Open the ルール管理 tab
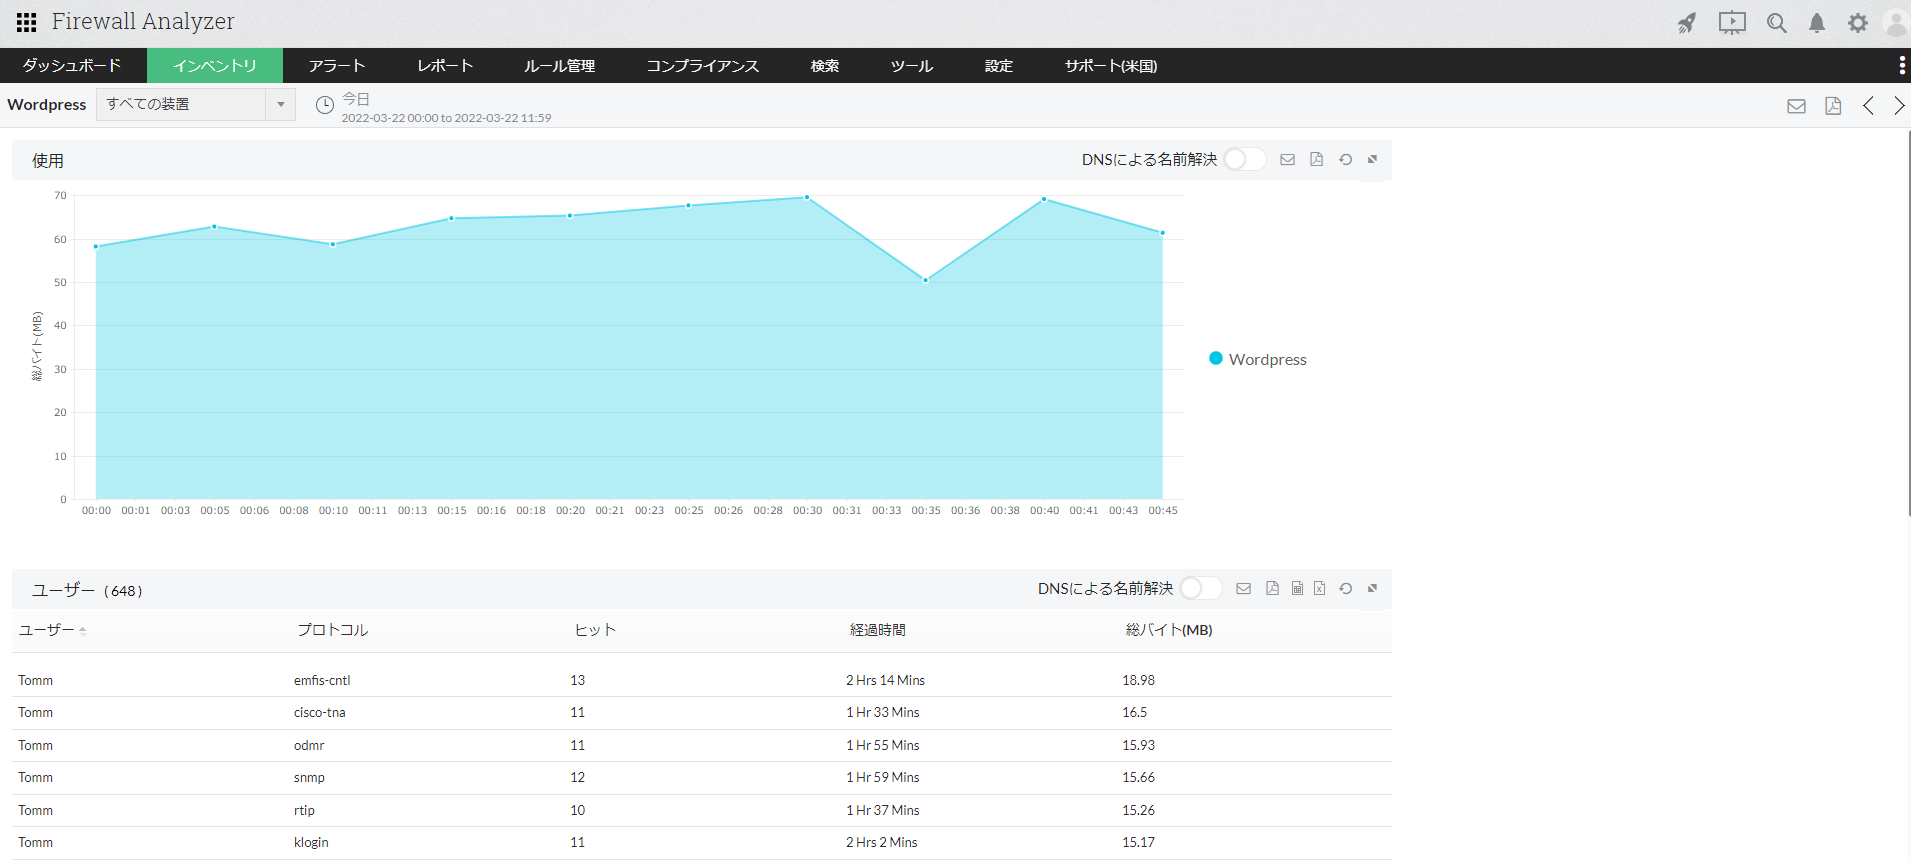This screenshot has height=863, width=1911. tap(559, 66)
